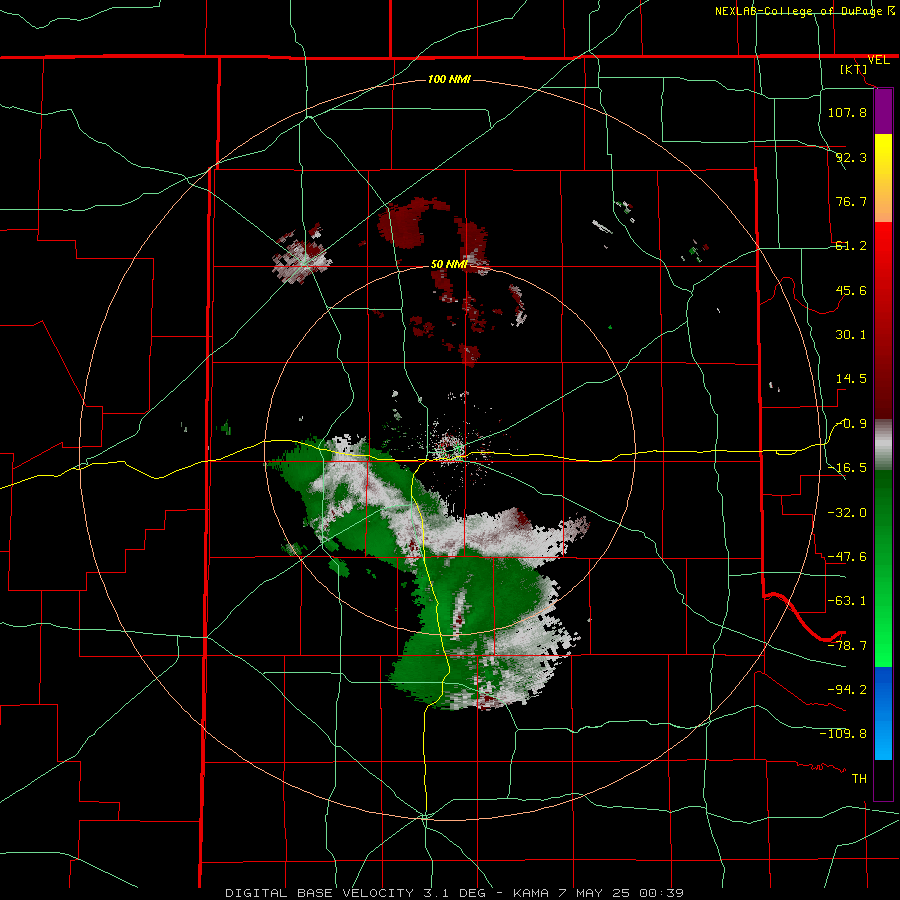Select the 107.8 legend value
This screenshot has width=900, height=900.
click(x=847, y=112)
